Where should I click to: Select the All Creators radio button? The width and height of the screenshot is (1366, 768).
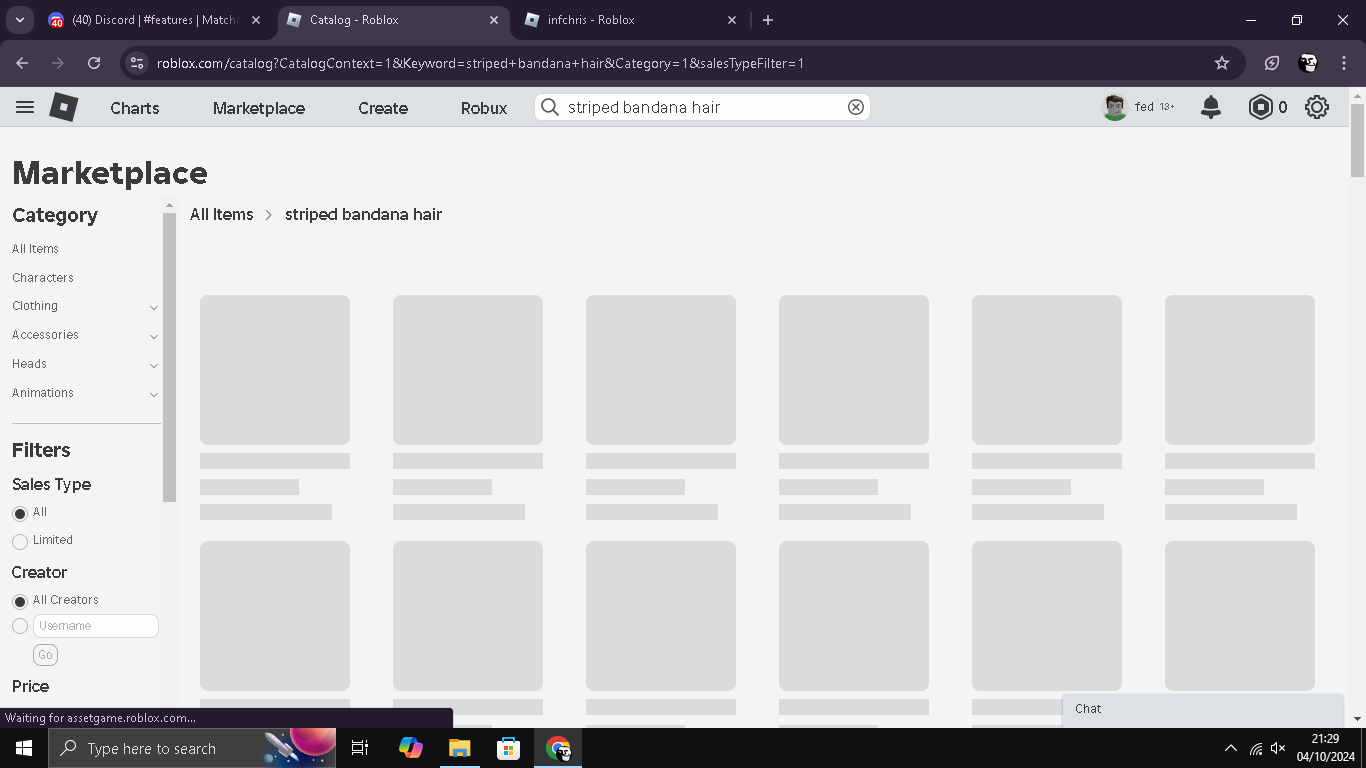[20, 601]
